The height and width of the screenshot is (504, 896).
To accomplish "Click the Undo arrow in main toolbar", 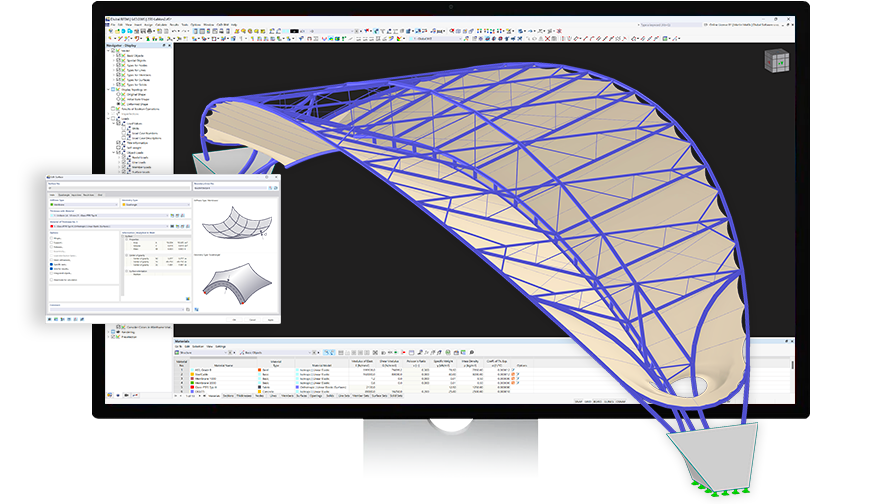I will [174, 31].
